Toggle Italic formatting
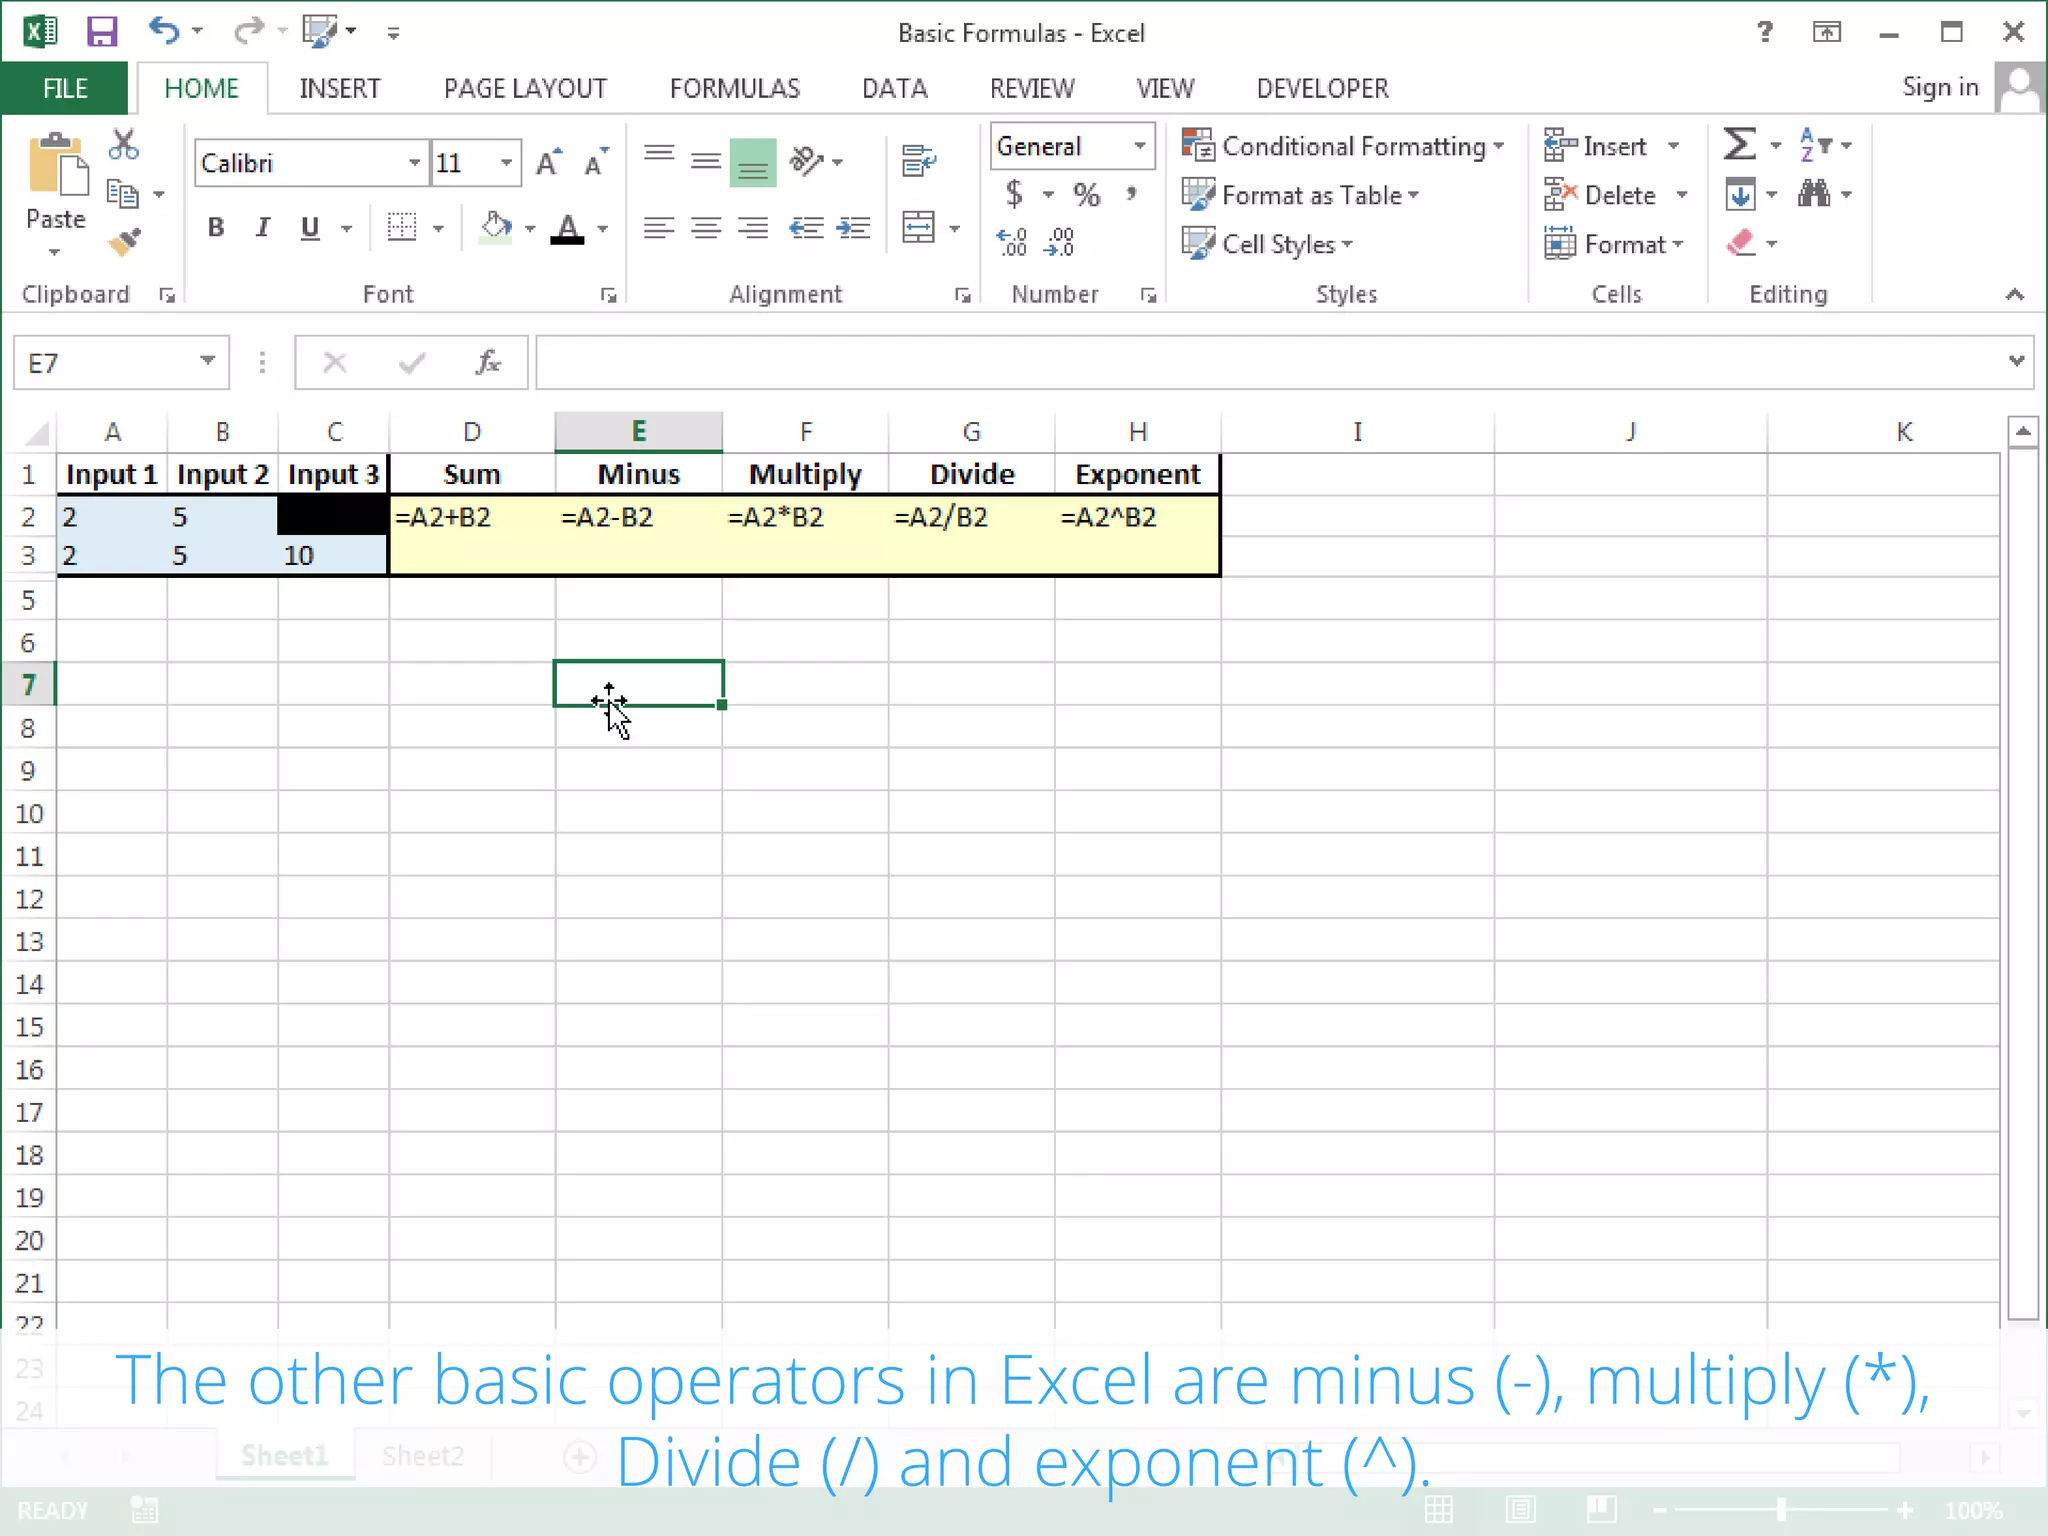The image size is (2048, 1536). pyautogui.click(x=262, y=228)
